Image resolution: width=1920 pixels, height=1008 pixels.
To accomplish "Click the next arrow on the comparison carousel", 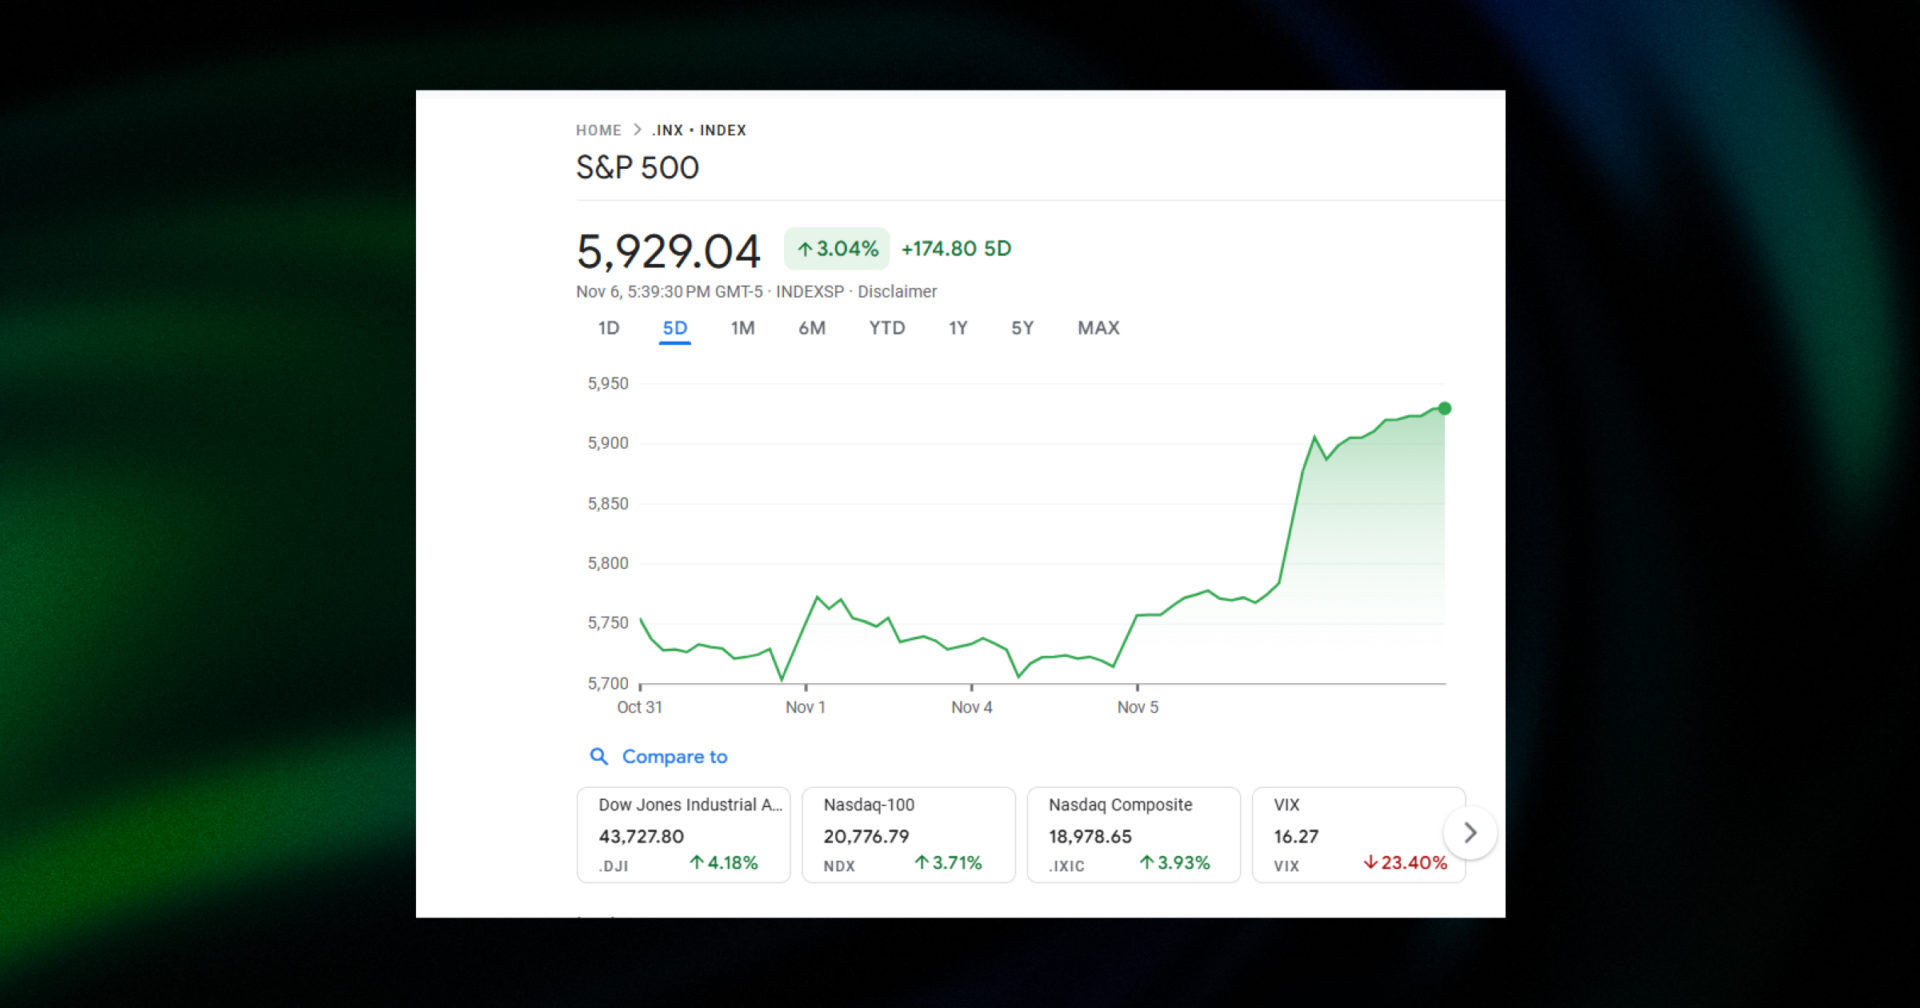I will pyautogui.click(x=1470, y=832).
